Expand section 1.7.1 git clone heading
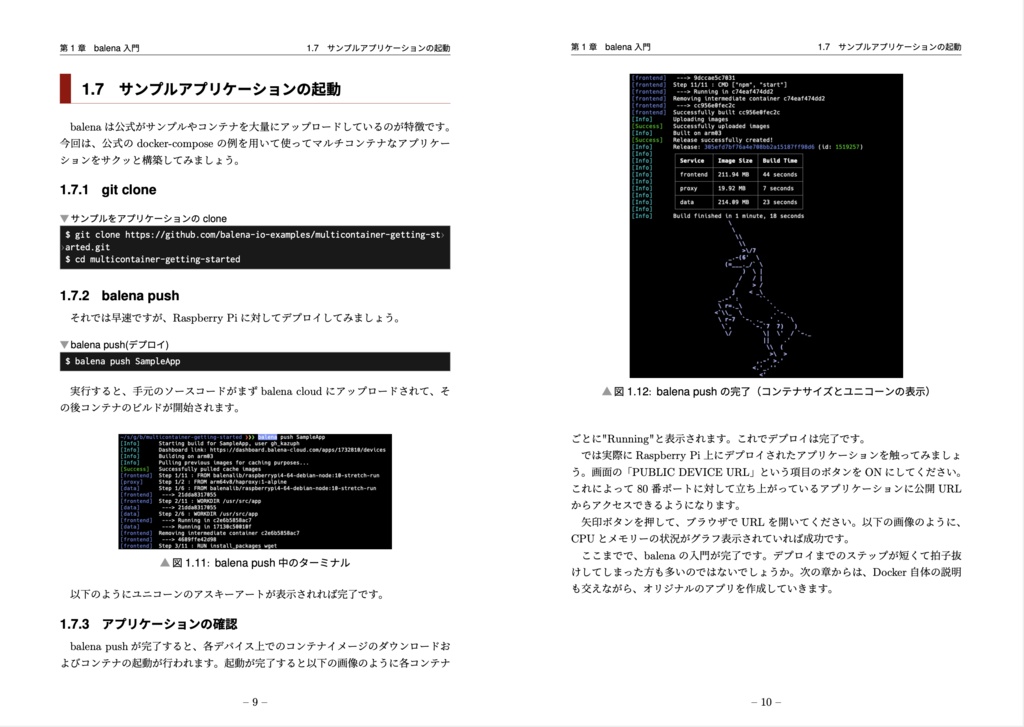Viewport: 1024px width, 727px height. click(110, 188)
